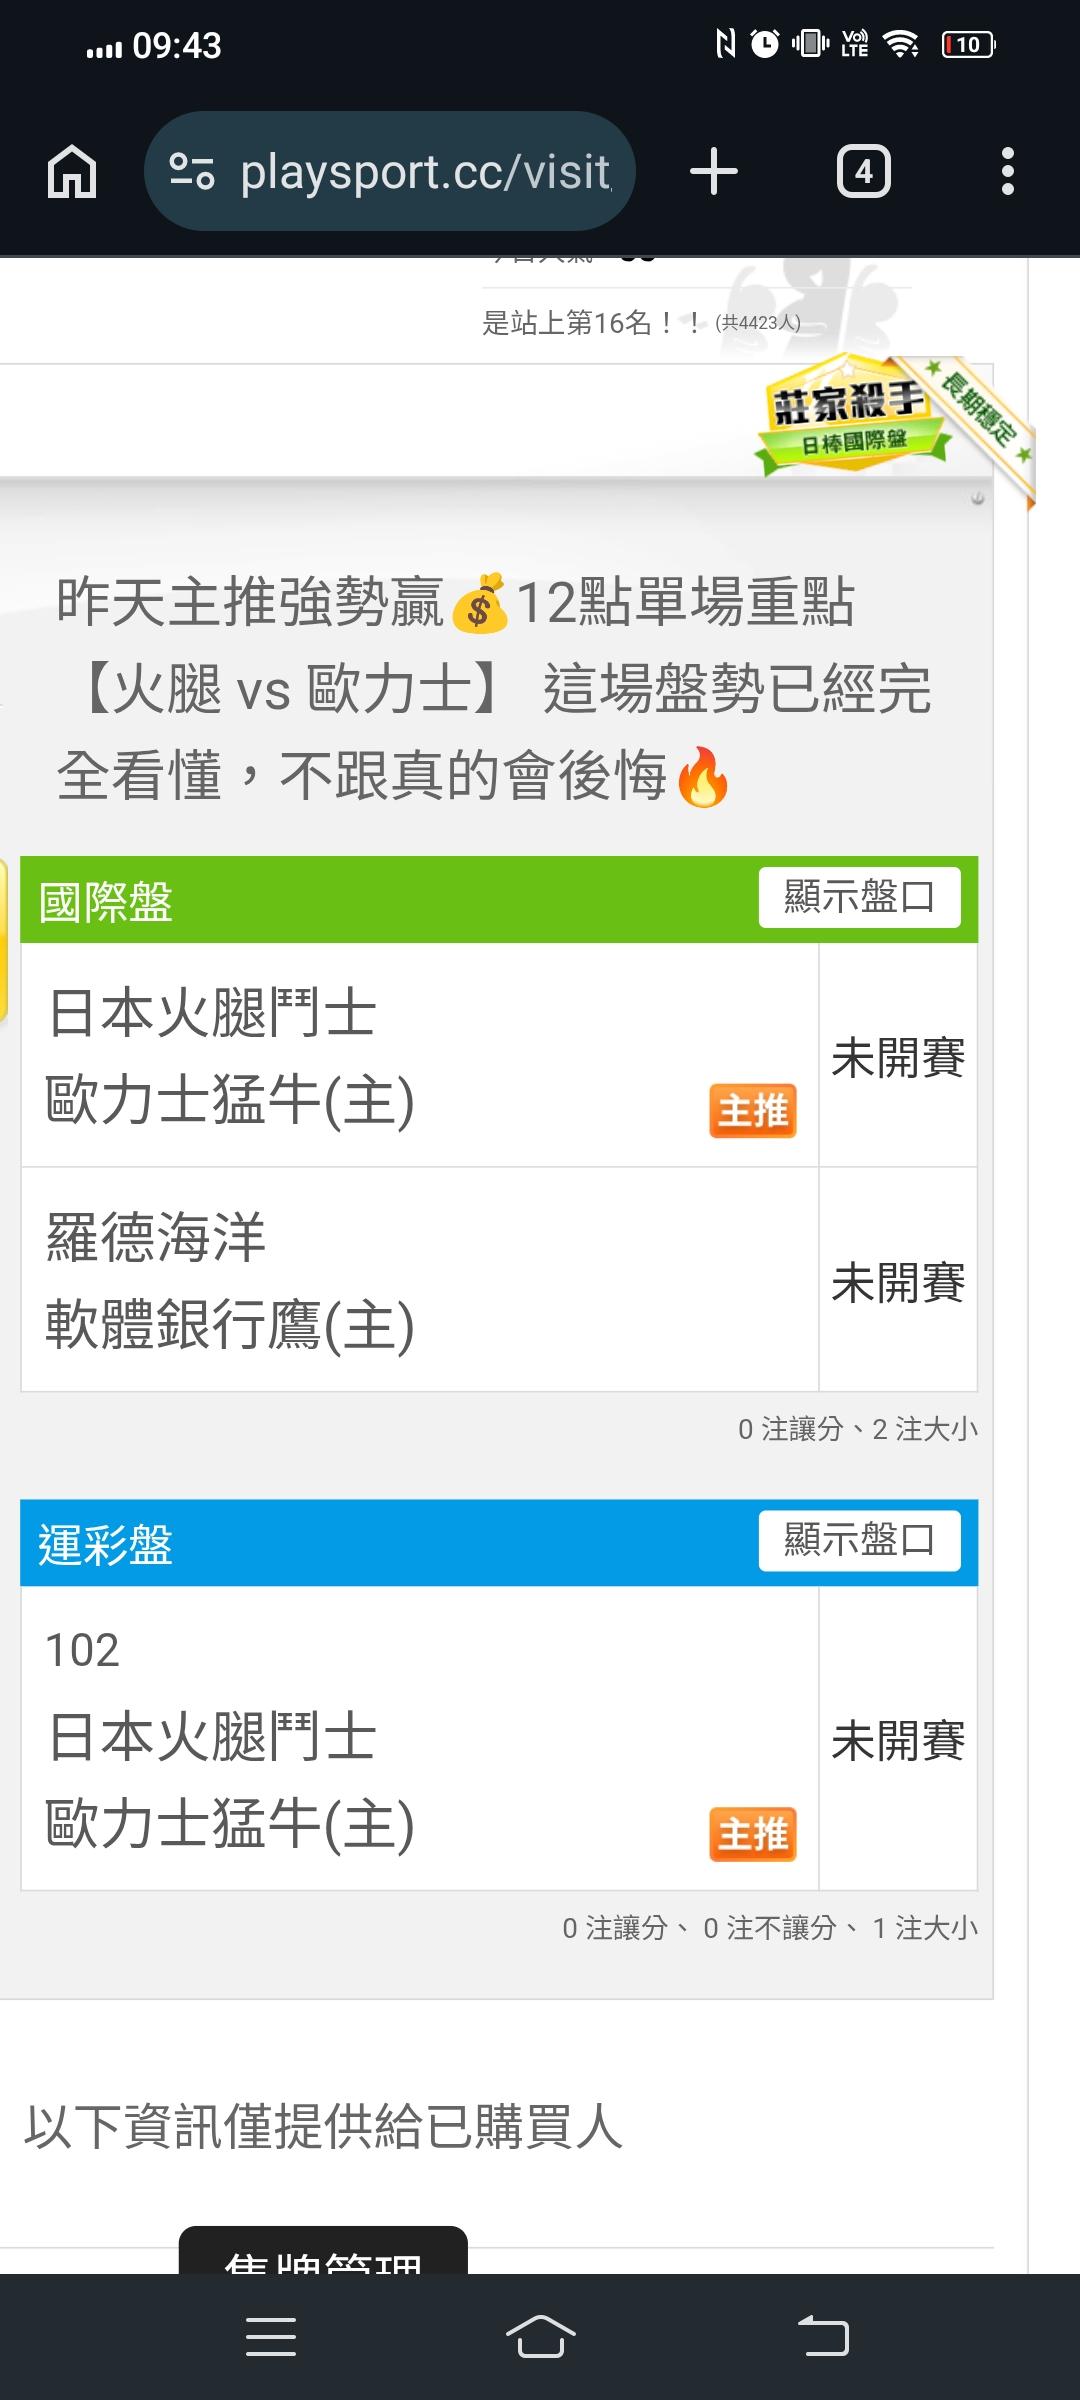Image resolution: width=1080 pixels, height=2400 pixels.
Task: Select the 國際盤 section header
Action: pyautogui.click(x=106, y=901)
